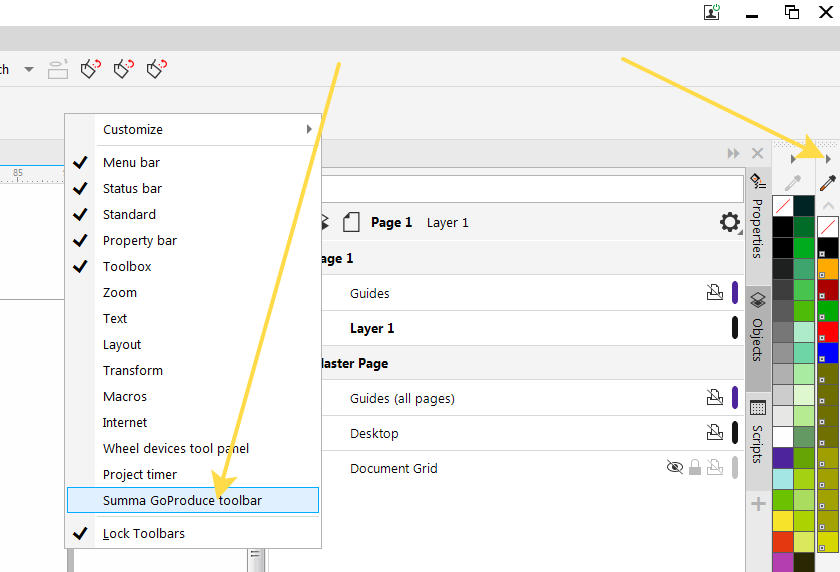Enable the Transform toolbar
840x572 pixels.
tap(193, 370)
